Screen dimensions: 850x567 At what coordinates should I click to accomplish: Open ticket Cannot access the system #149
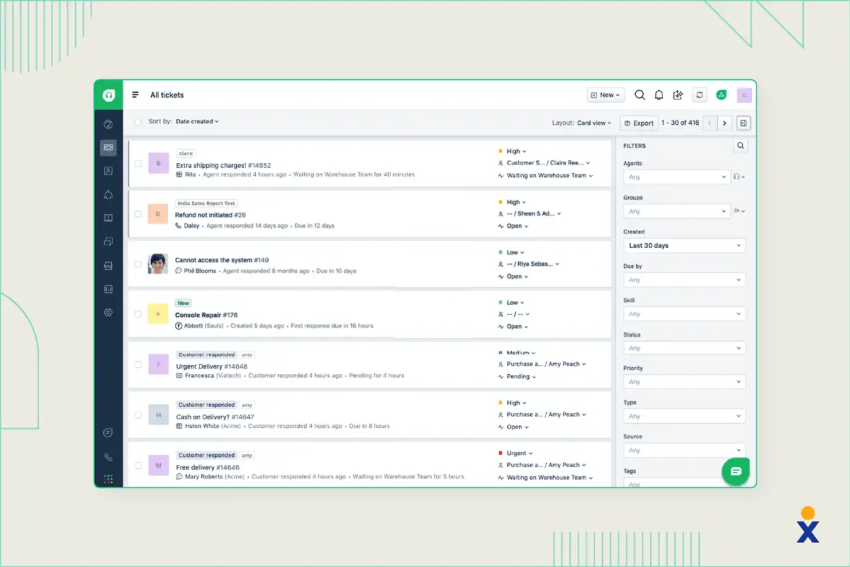click(x=222, y=260)
